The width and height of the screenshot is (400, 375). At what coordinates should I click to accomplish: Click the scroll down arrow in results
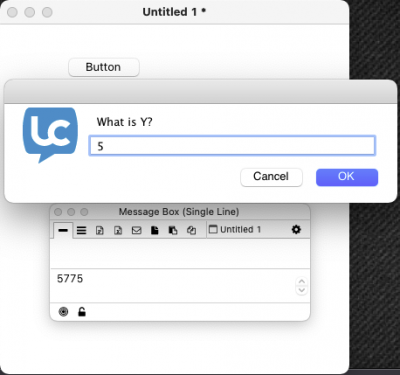click(x=302, y=290)
